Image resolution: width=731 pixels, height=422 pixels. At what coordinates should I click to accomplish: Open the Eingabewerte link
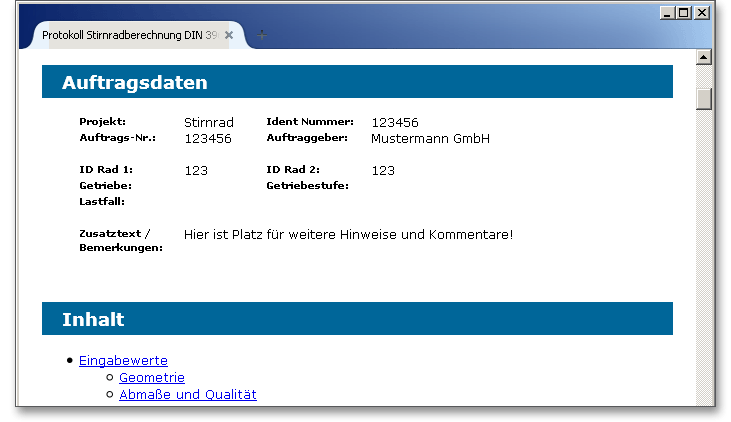[x=123, y=361]
